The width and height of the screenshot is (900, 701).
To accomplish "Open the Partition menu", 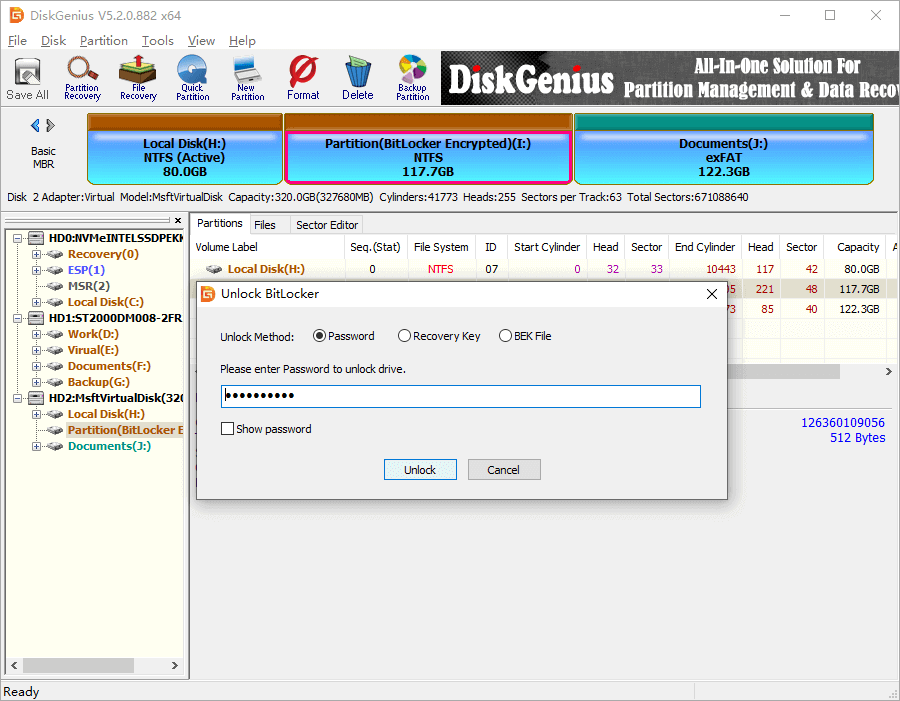I will [x=103, y=41].
